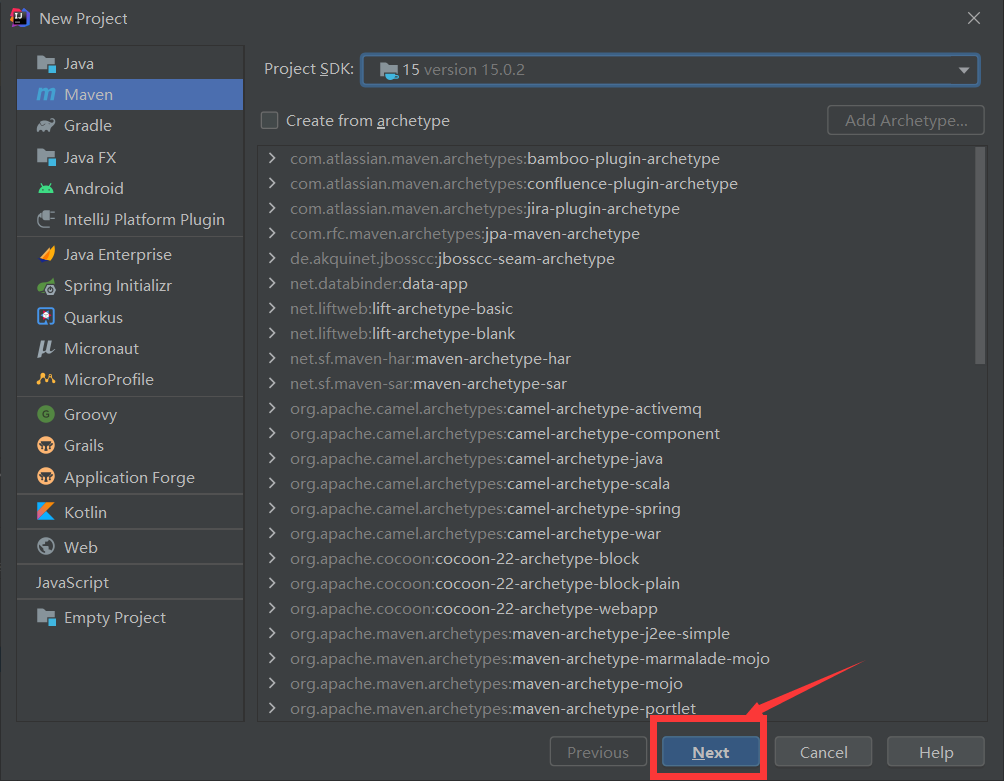Viewport: 1004px width, 781px height.
Task: Click the Web globe icon
Action: pos(46,546)
